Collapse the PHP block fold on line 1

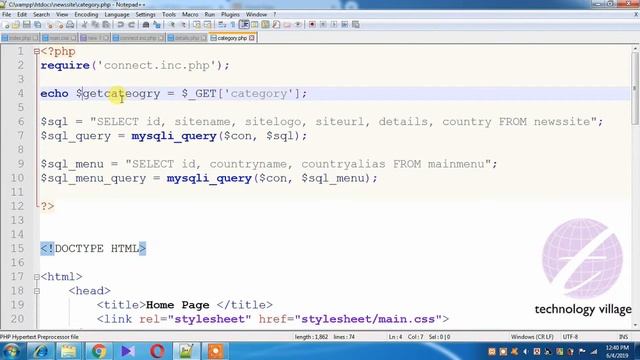pos(37,51)
